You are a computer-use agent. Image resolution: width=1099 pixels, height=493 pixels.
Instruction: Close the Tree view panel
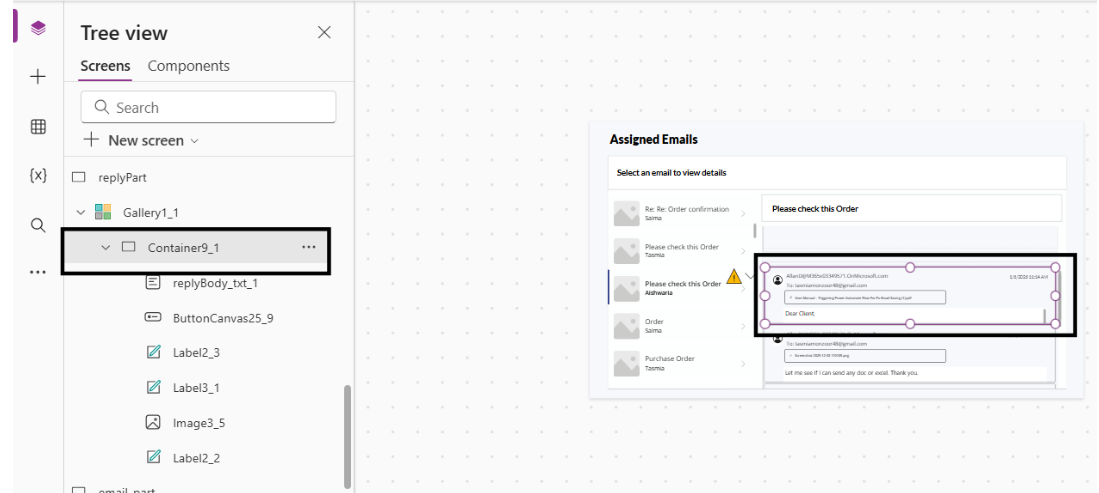324,32
